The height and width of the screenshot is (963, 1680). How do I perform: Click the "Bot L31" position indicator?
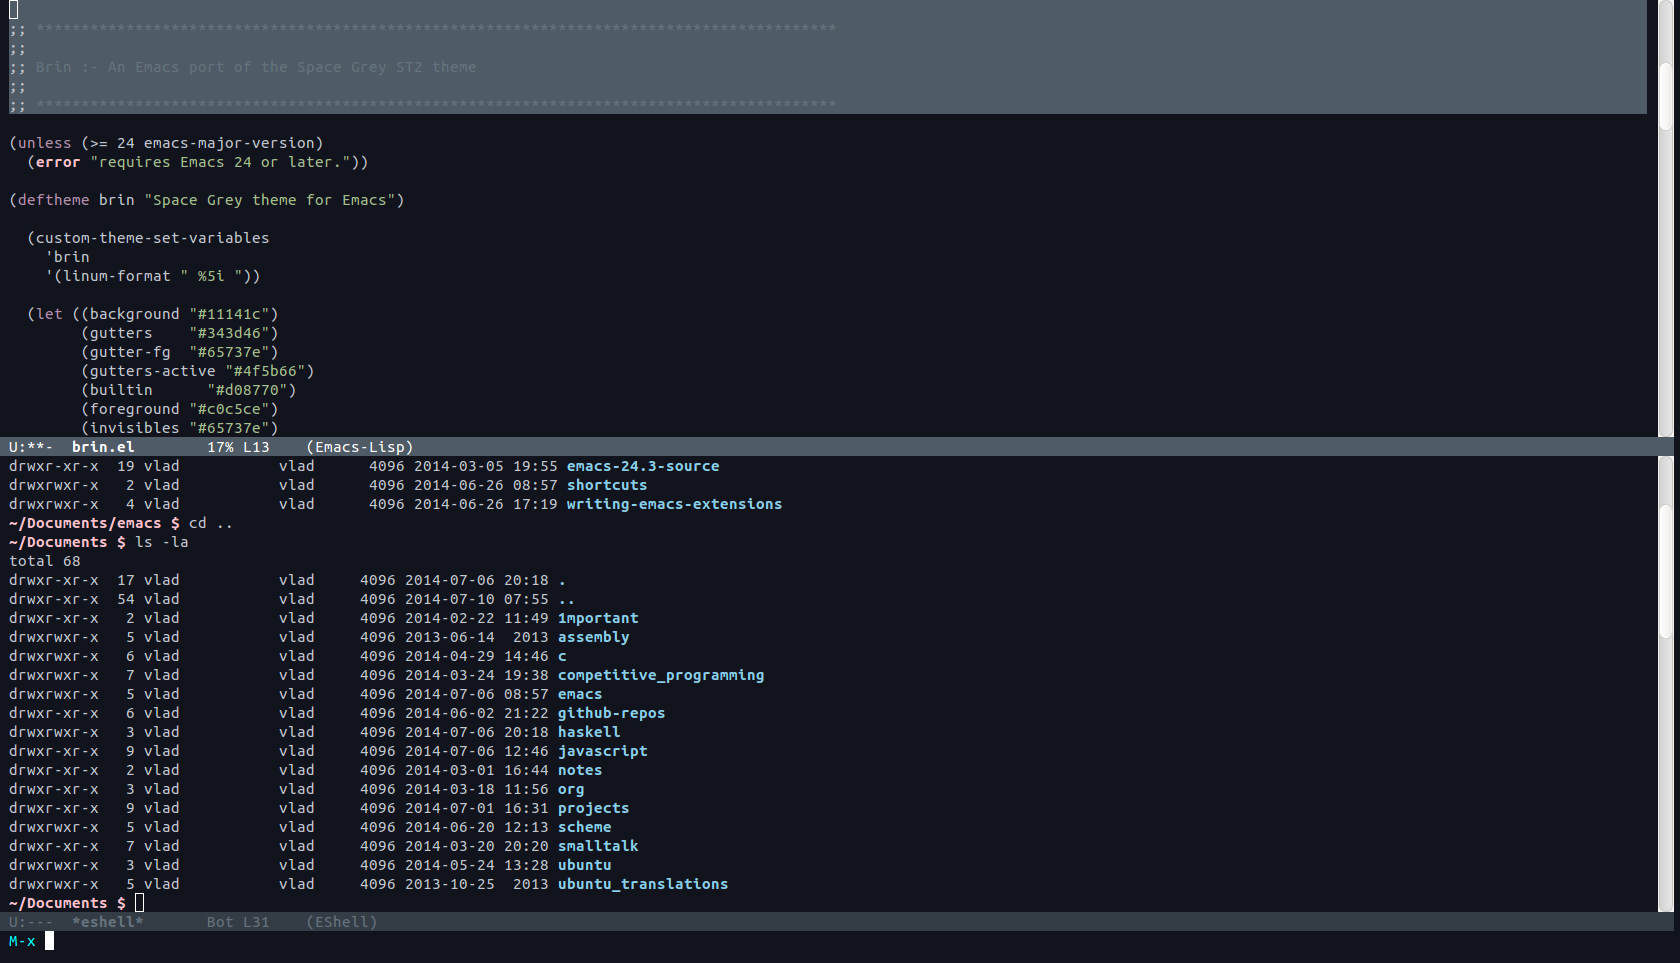tap(238, 922)
